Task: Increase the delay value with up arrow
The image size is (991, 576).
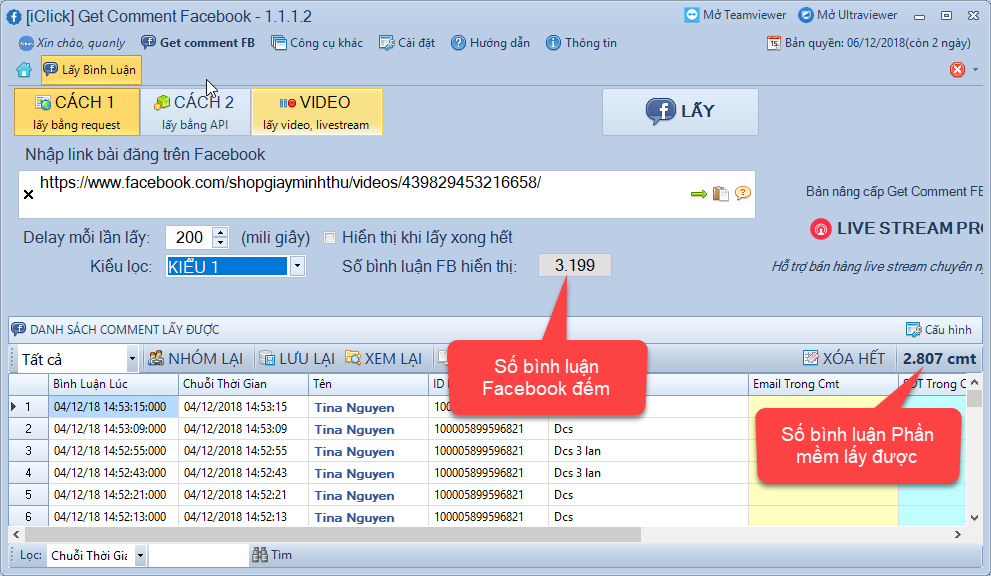Action: 220,233
